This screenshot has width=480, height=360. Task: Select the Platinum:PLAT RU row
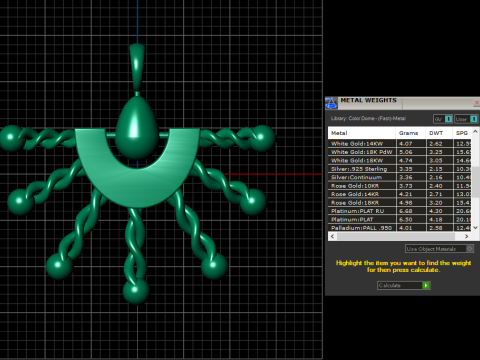(x=400, y=211)
